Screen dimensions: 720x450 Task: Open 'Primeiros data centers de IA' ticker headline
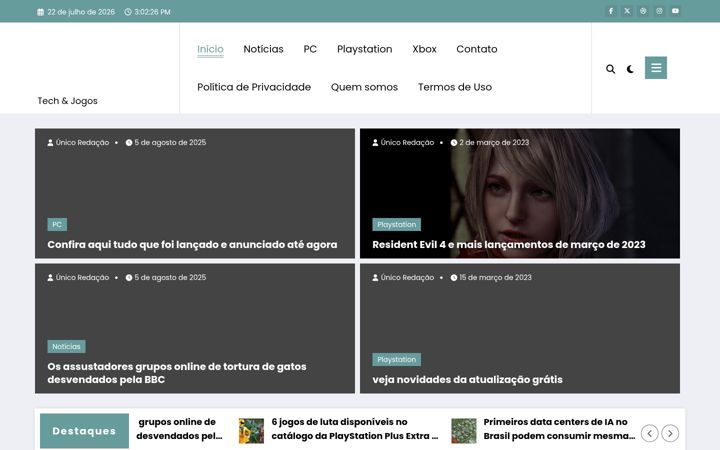tap(559, 429)
